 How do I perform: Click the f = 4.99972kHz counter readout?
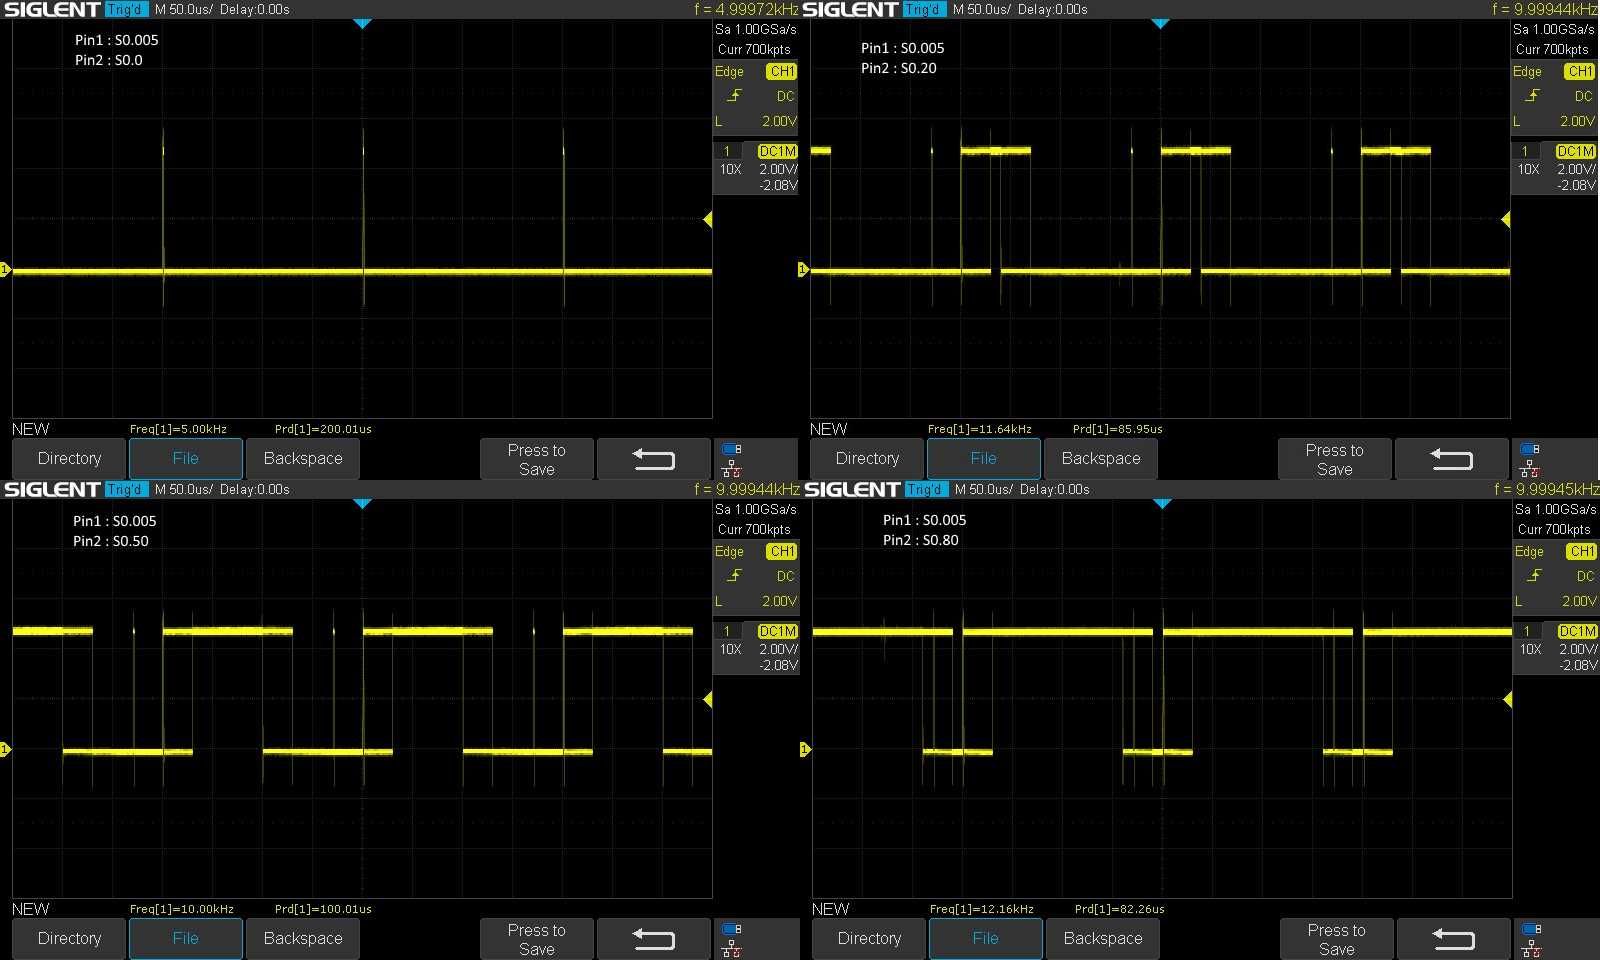point(746,9)
